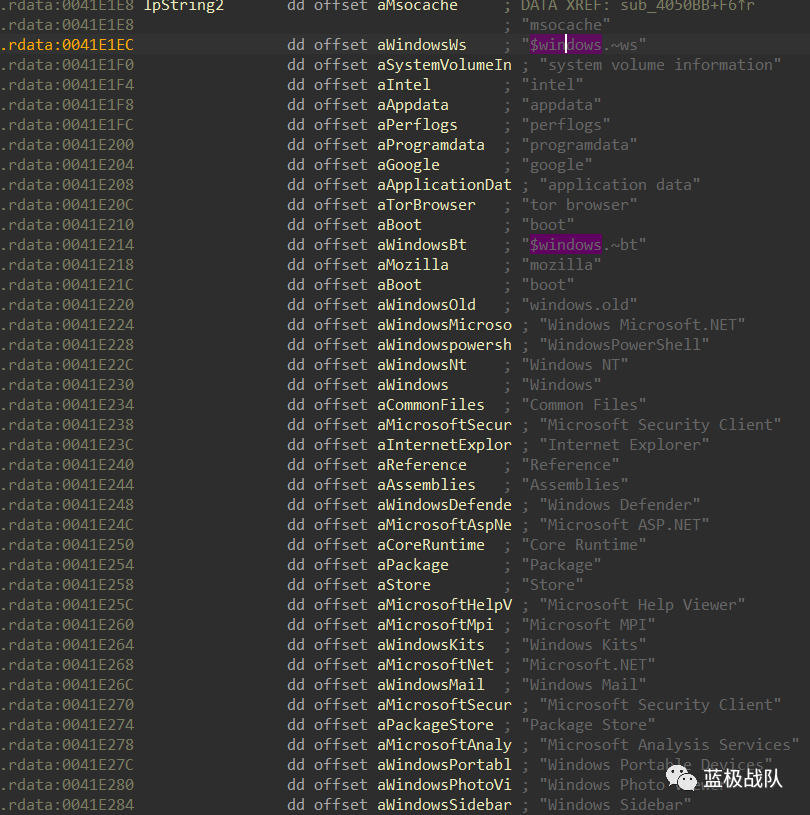Image resolution: width=810 pixels, height=815 pixels.
Task: Click the aApplicationDat offset name
Action: [x=444, y=185]
